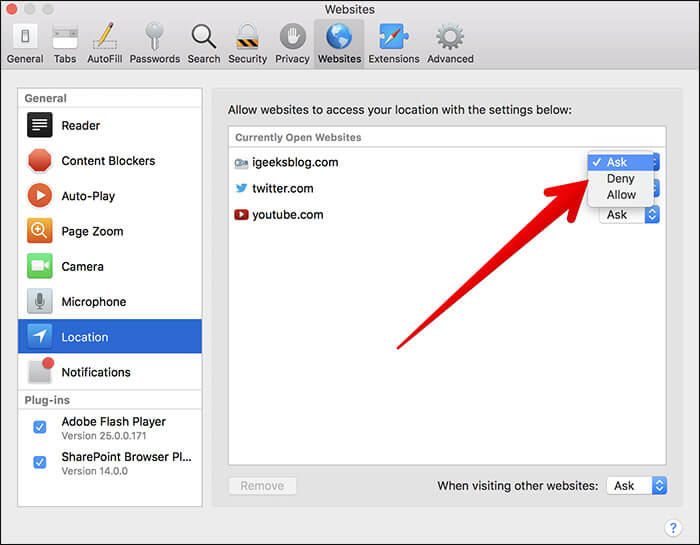Viewport: 700px width, 545px height.
Task: Open the Passwords key icon
Action: click(x=154, y=36)
